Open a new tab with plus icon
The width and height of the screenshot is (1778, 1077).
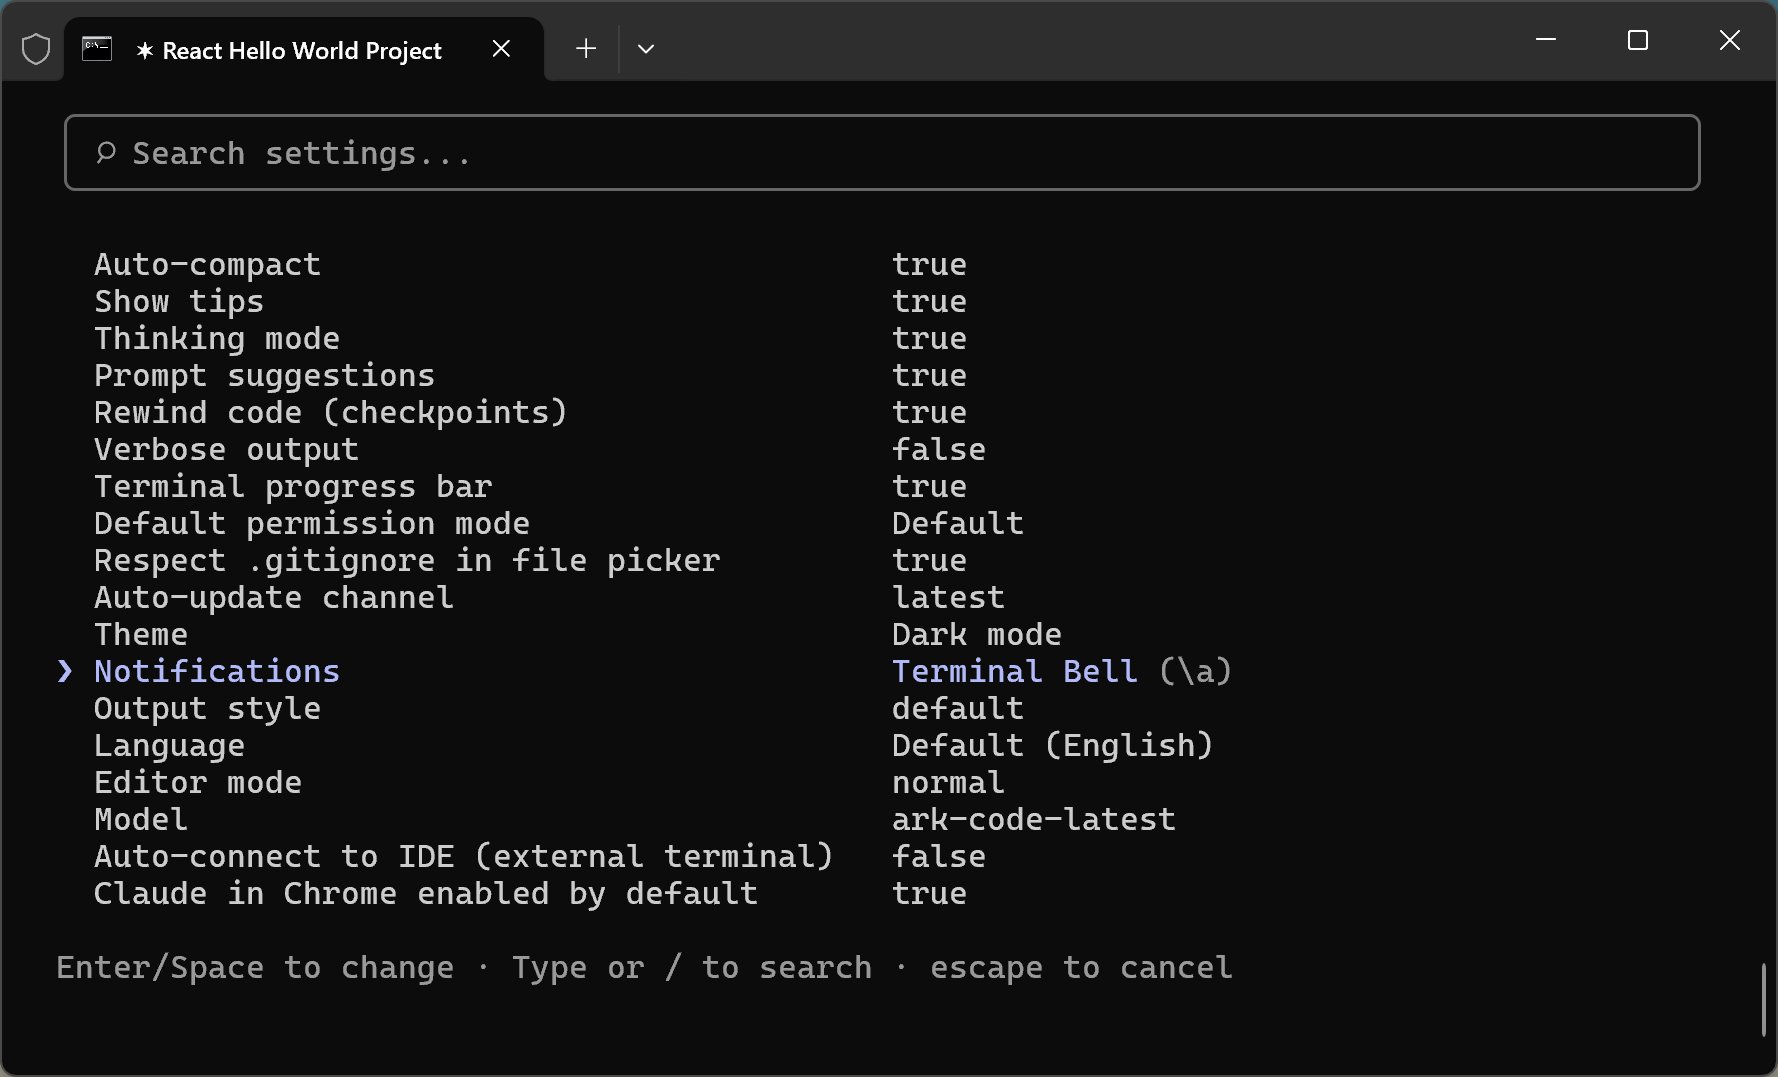tap(586, 49)
